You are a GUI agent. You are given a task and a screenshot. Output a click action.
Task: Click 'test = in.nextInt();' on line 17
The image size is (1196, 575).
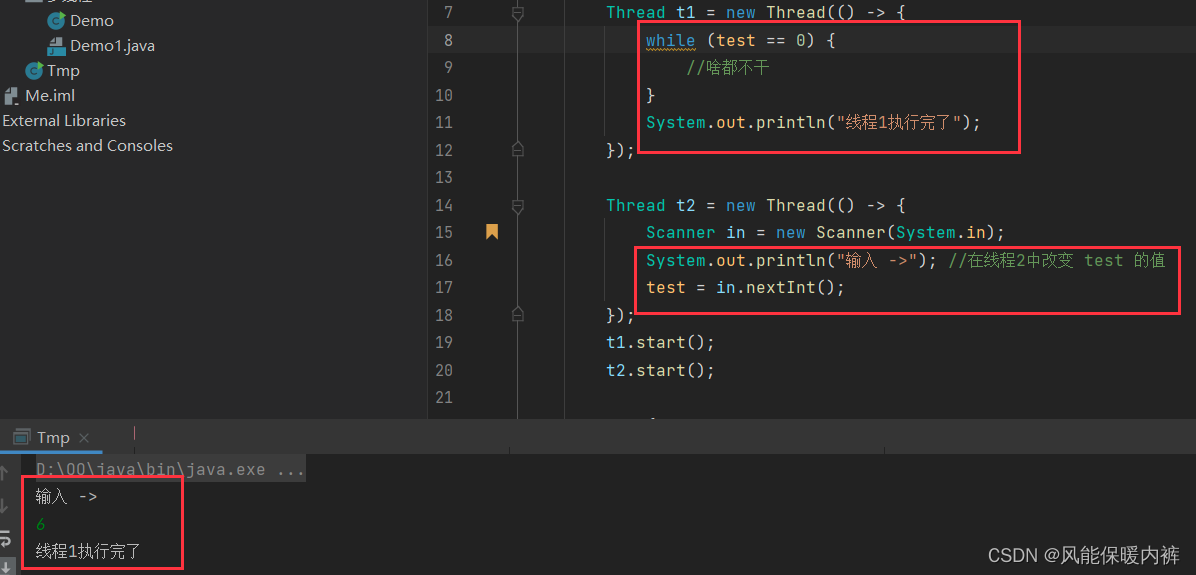coord(745,288)
